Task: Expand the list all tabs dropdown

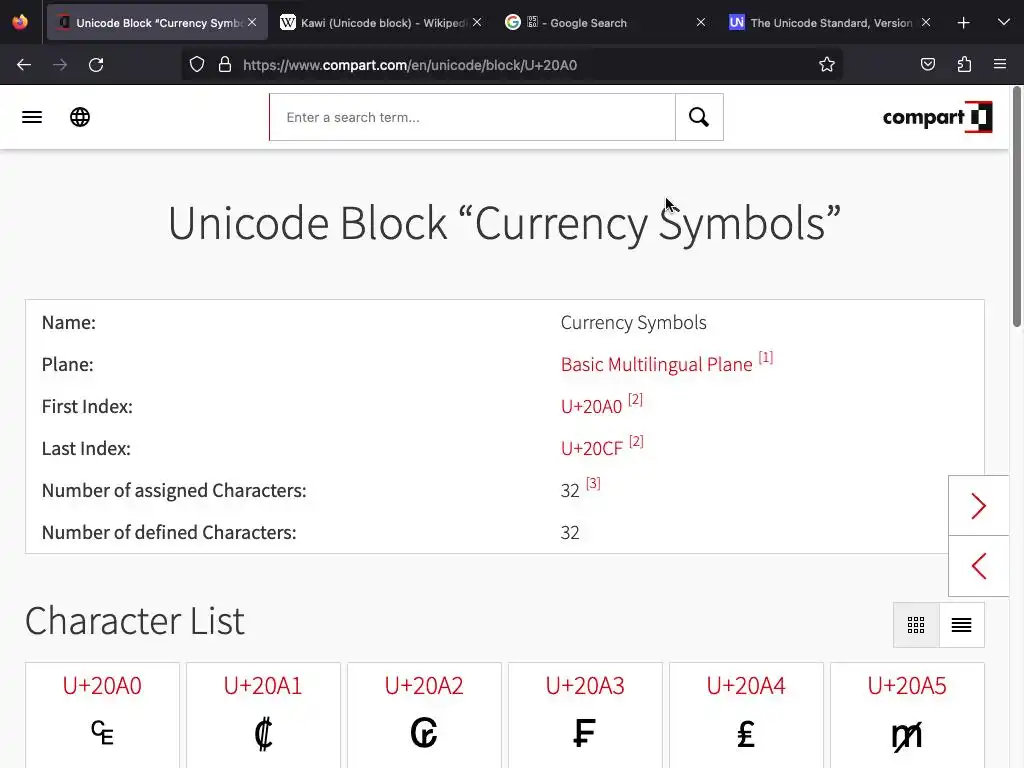Action: 1003,22
